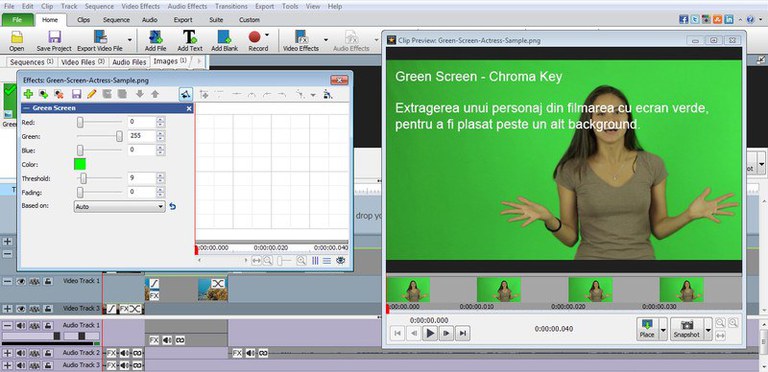Click the green Color swatch

coord(80,164)
